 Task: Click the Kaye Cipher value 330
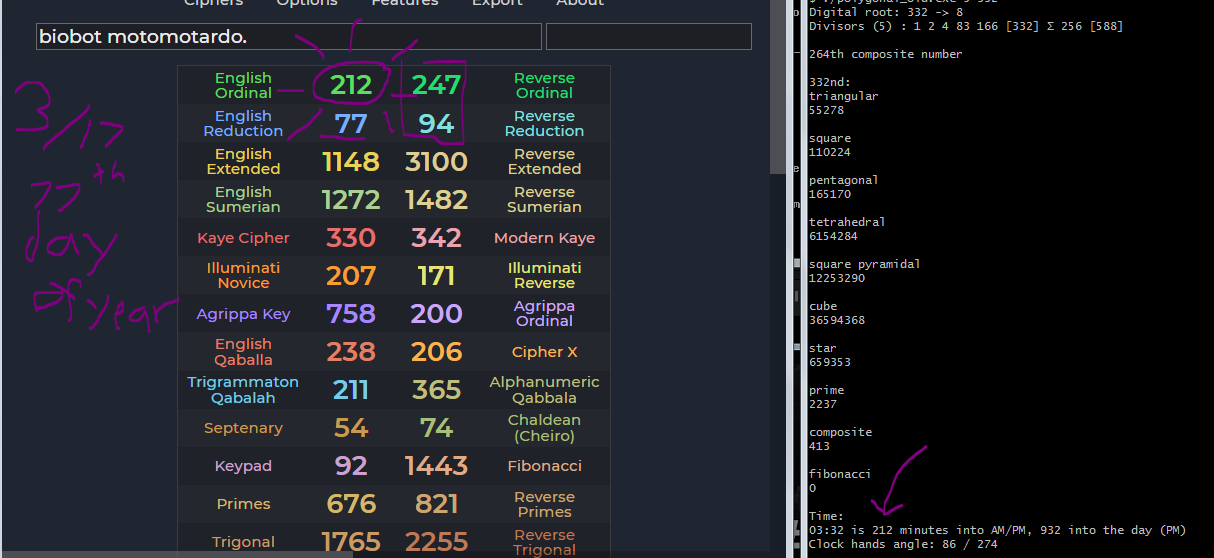click(351, 237)
